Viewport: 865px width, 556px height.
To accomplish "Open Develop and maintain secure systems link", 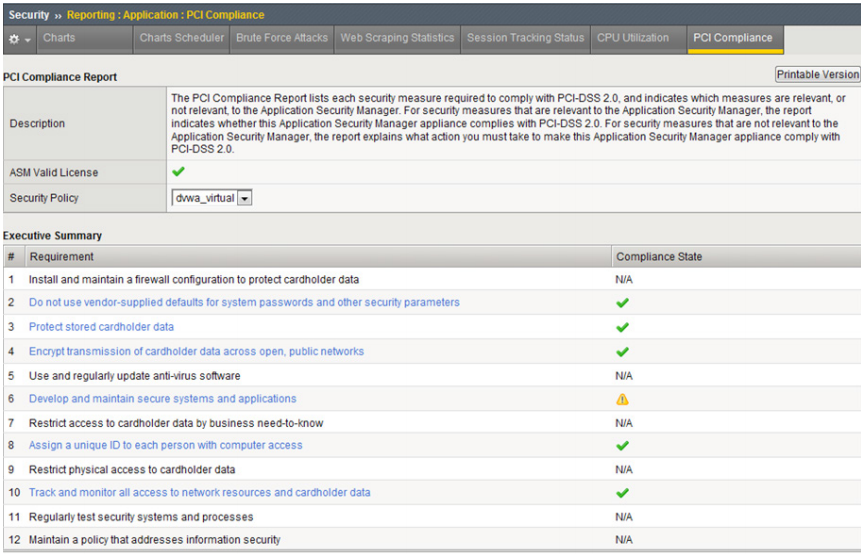I will [x=163, y=399].
